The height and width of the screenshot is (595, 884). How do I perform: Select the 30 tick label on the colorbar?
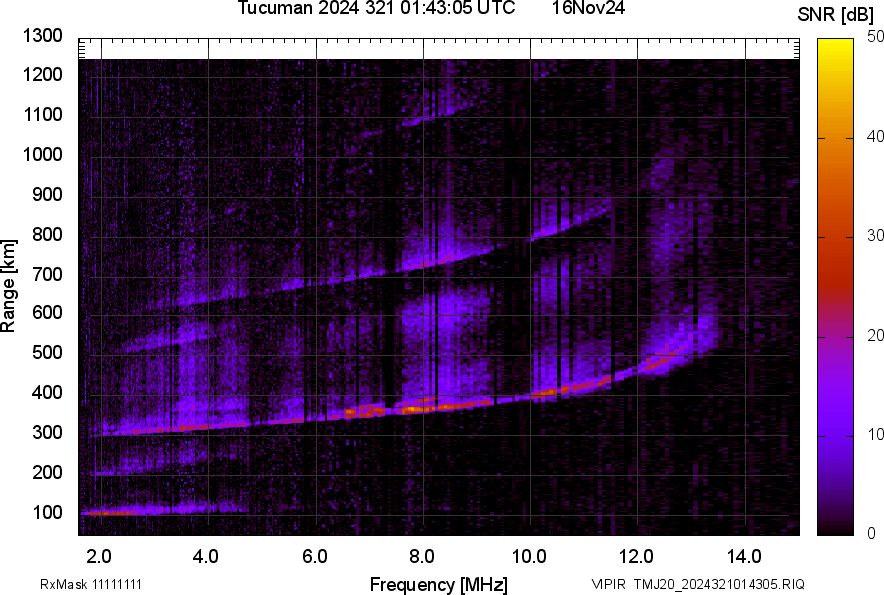(875, 236)
